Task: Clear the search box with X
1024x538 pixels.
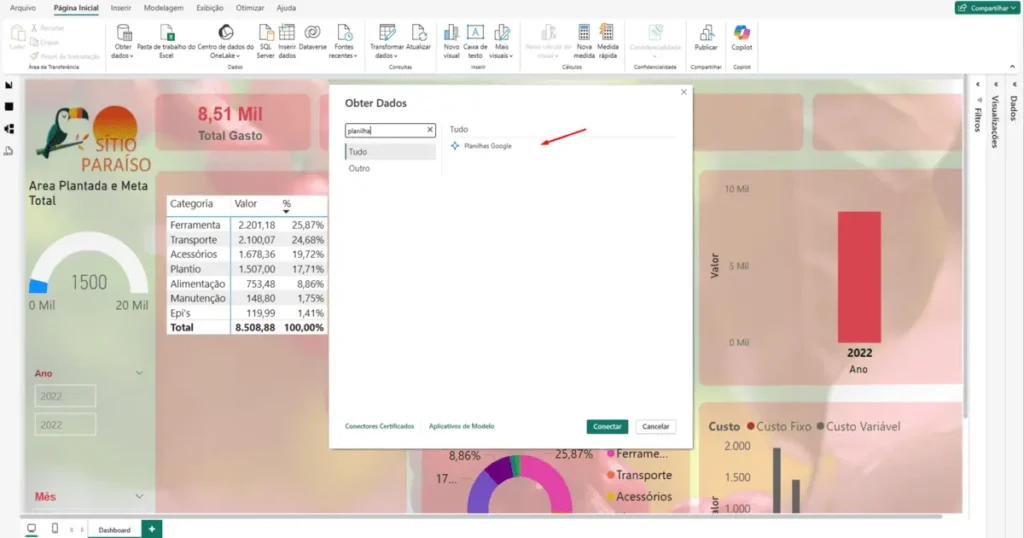Action: (430, 130)
